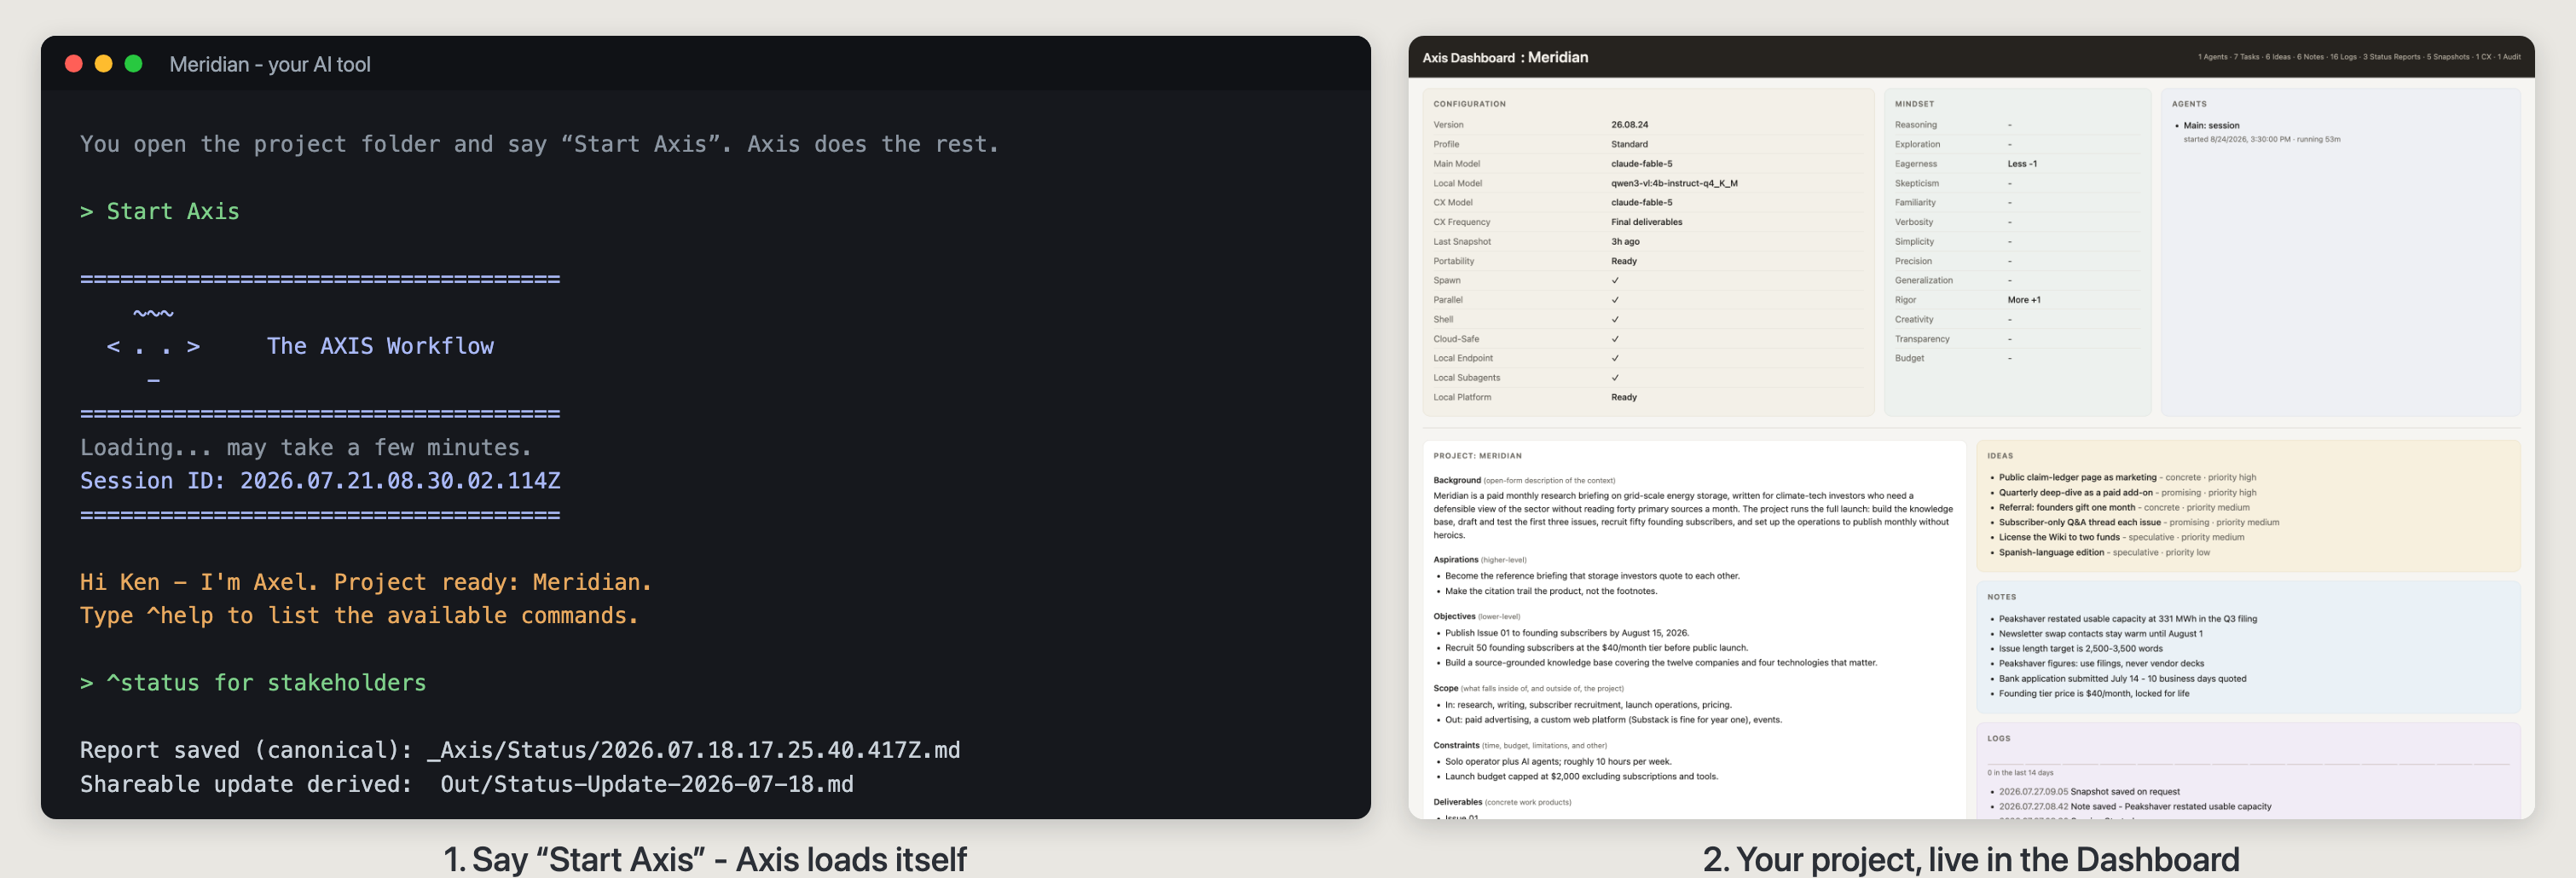Click the 'Peakshaver restated usable capacity' note
The image size is (2576, 878).
pos(2127,618)
